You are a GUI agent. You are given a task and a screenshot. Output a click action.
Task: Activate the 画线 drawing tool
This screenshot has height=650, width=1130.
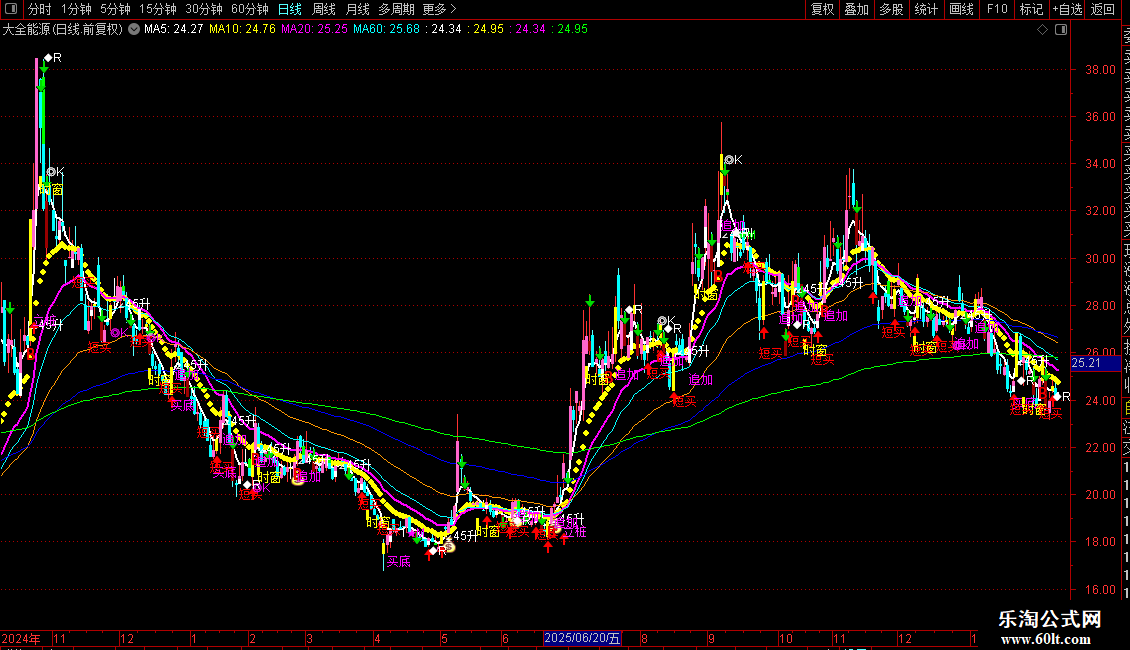[961, 10]
